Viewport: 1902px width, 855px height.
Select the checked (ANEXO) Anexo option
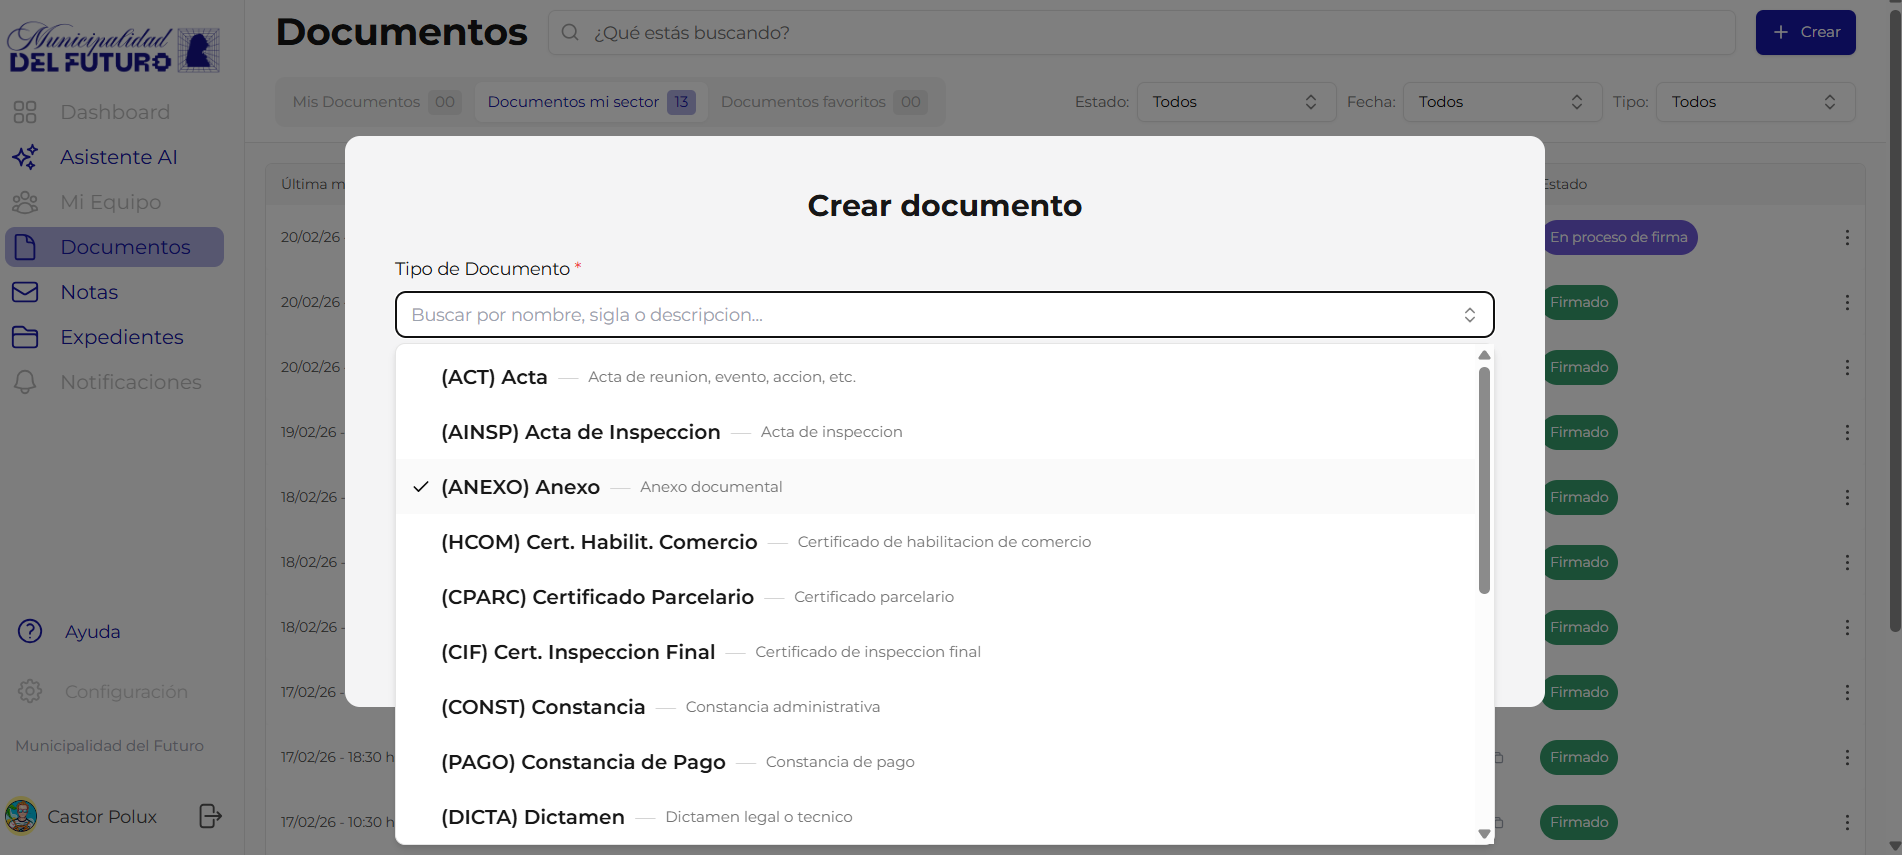[x=520, y=487]
